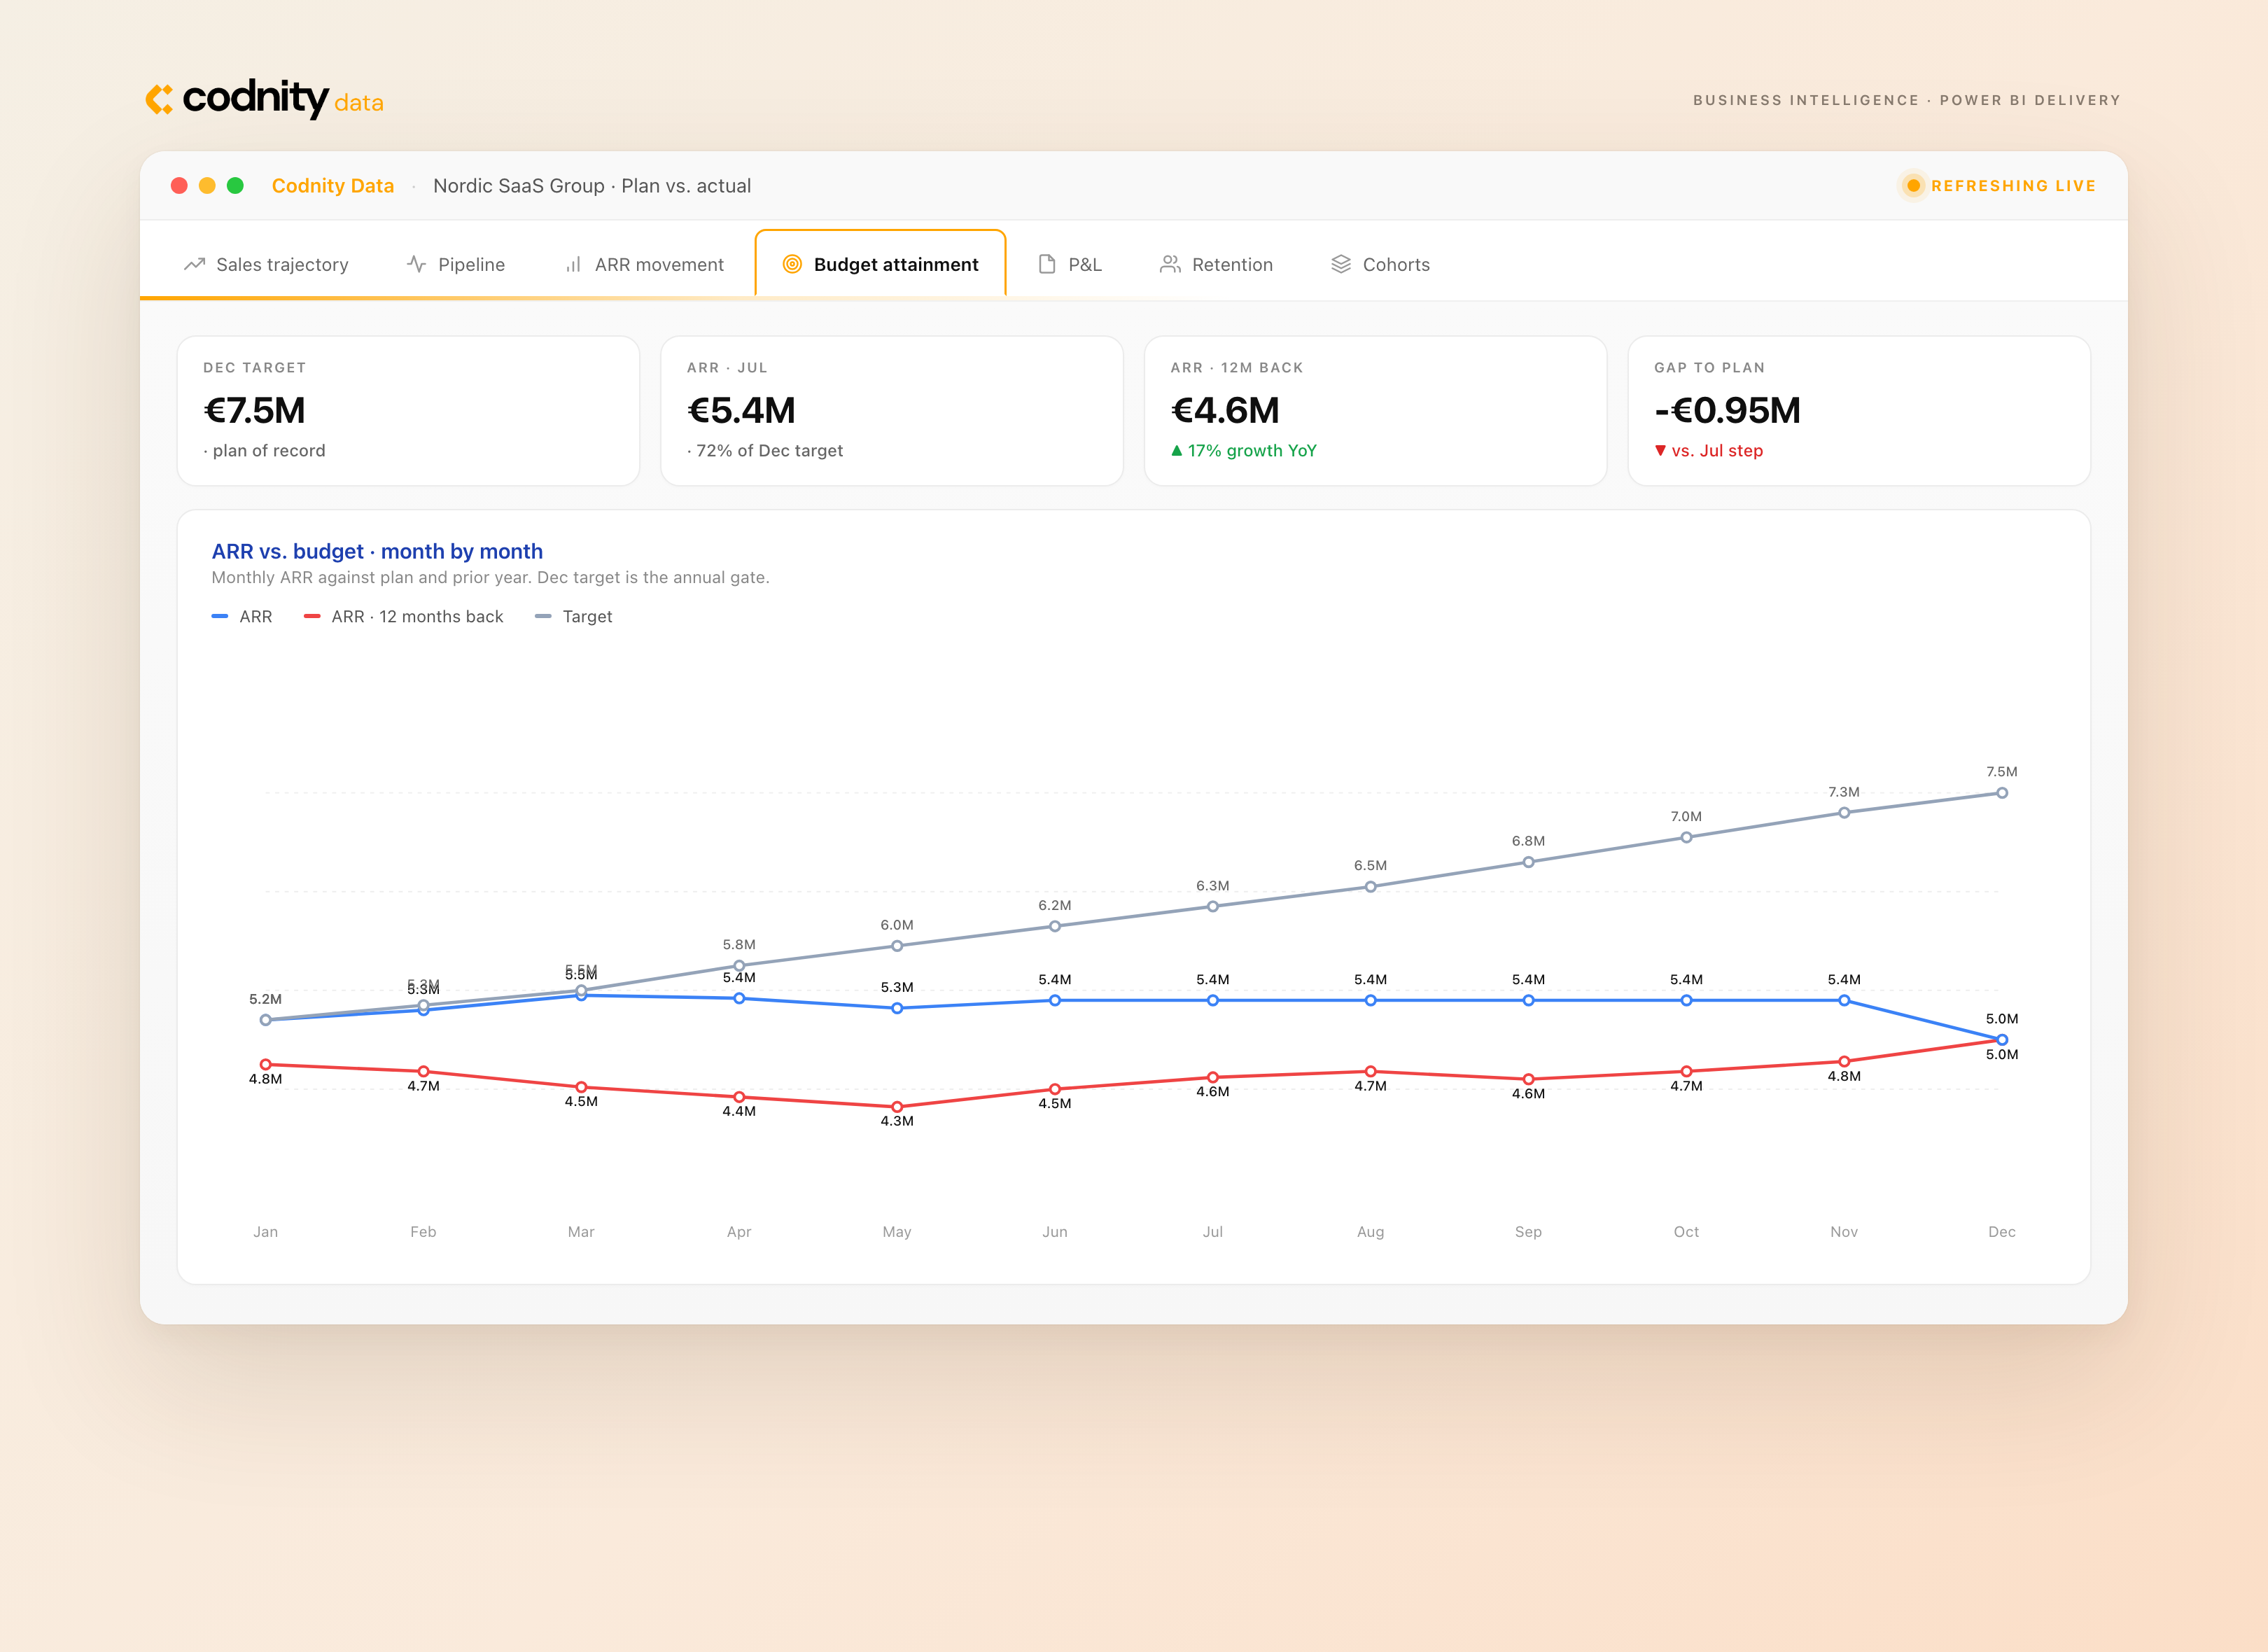This screenshot has width=2268, height=1652.
Task: Click the Sep target point labeled 6.8M
Action: (x=1528, y=862)
